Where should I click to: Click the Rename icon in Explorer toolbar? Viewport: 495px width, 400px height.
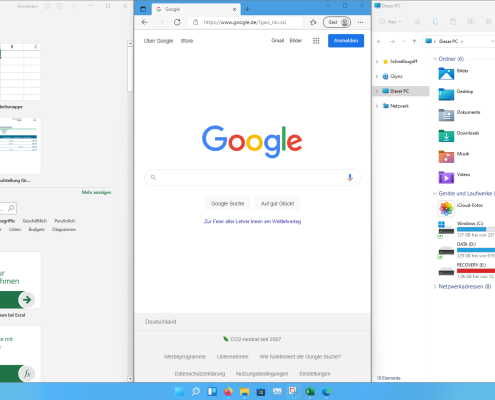[x=471, y=22]
